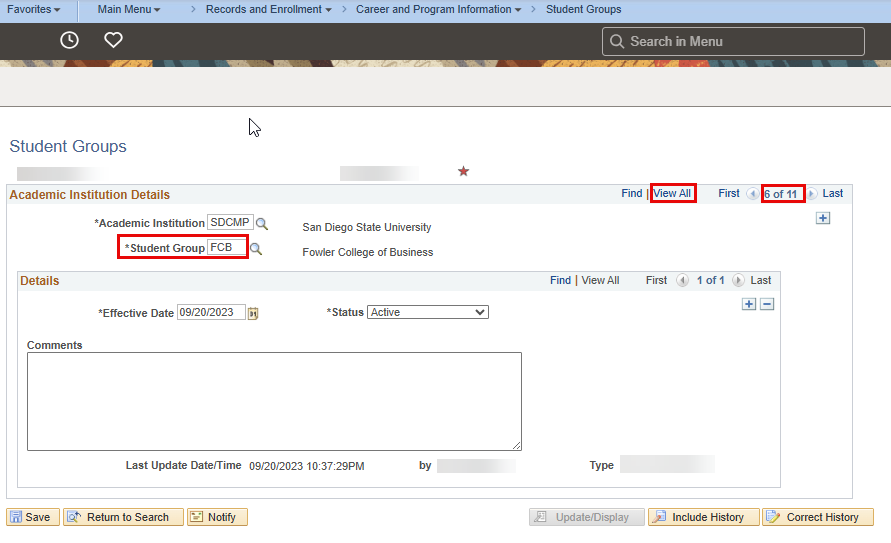Click the Student Groups page heading
The image size is (891, 543).
click(x=68, y=147)
